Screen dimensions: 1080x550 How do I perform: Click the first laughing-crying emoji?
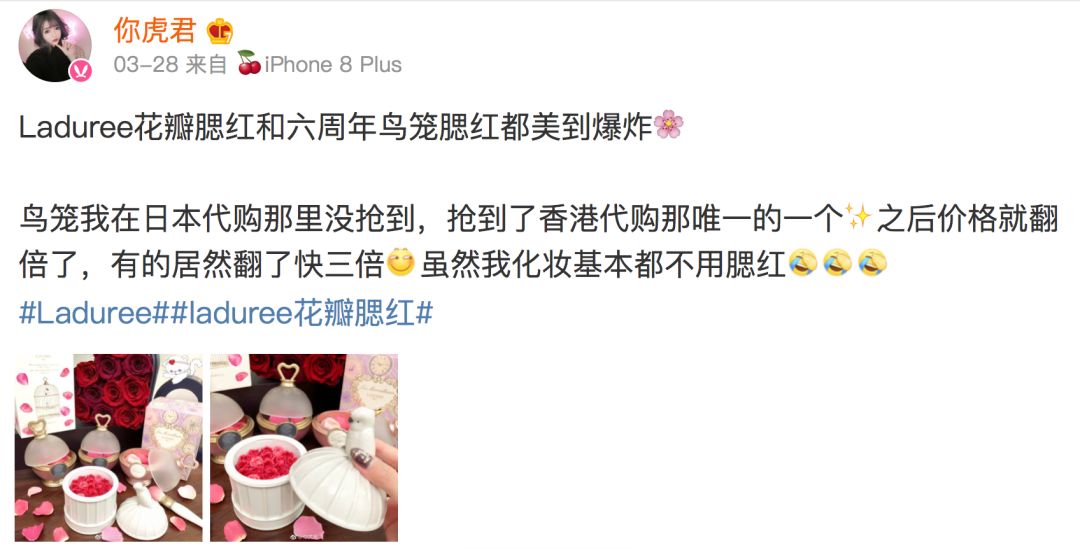coord(802,264)
